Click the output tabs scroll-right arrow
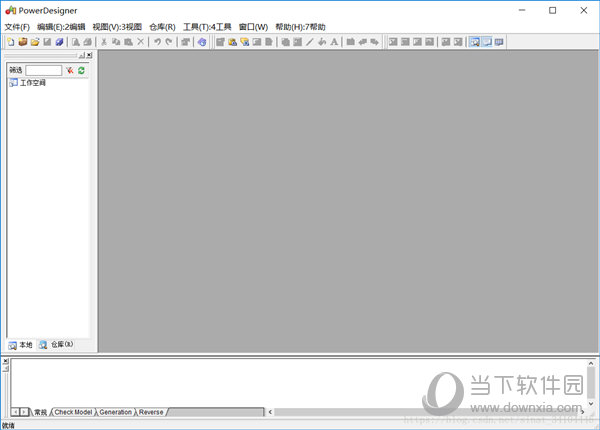 click(24, 412)
